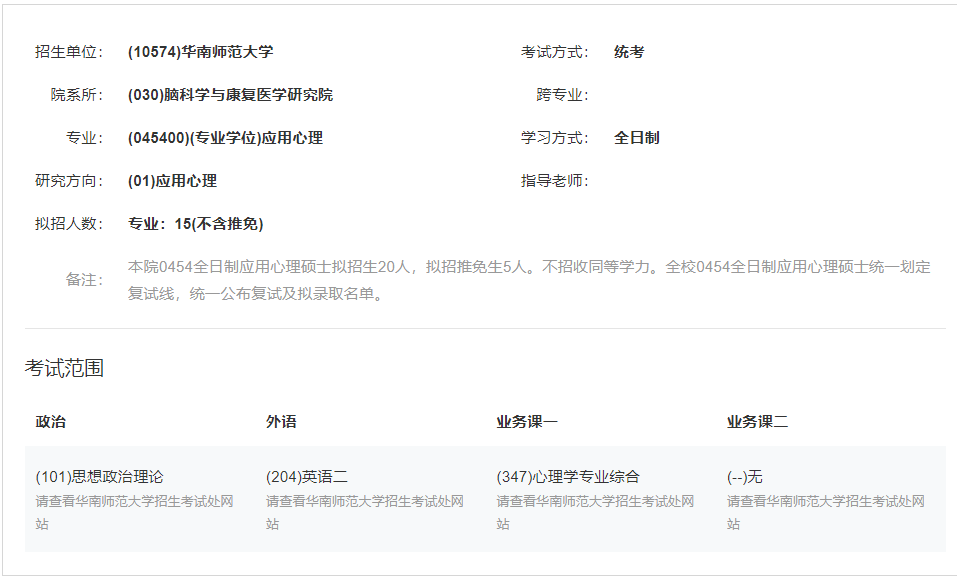Select '(101)思想政治理论' subject cell
The width and height of the screenshot is (957, 579).
pos(99,477)
